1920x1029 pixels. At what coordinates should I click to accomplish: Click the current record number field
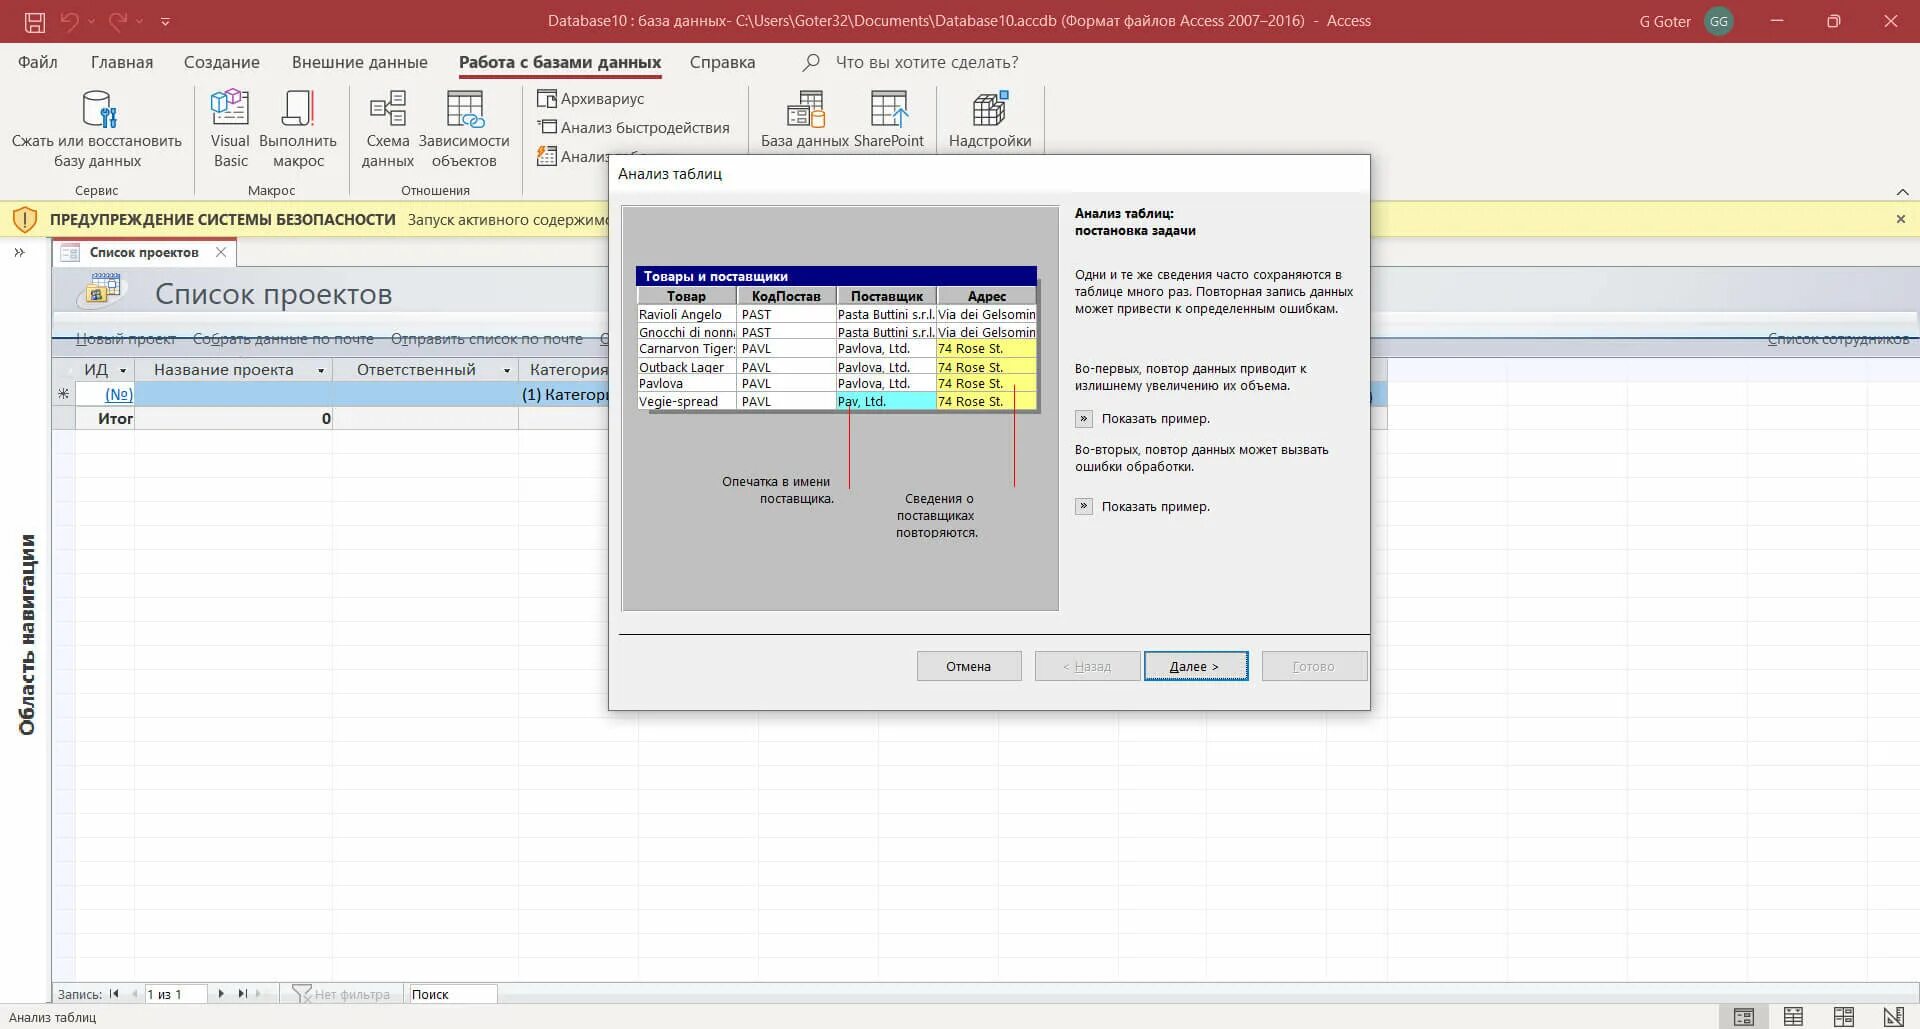[176, 994]
